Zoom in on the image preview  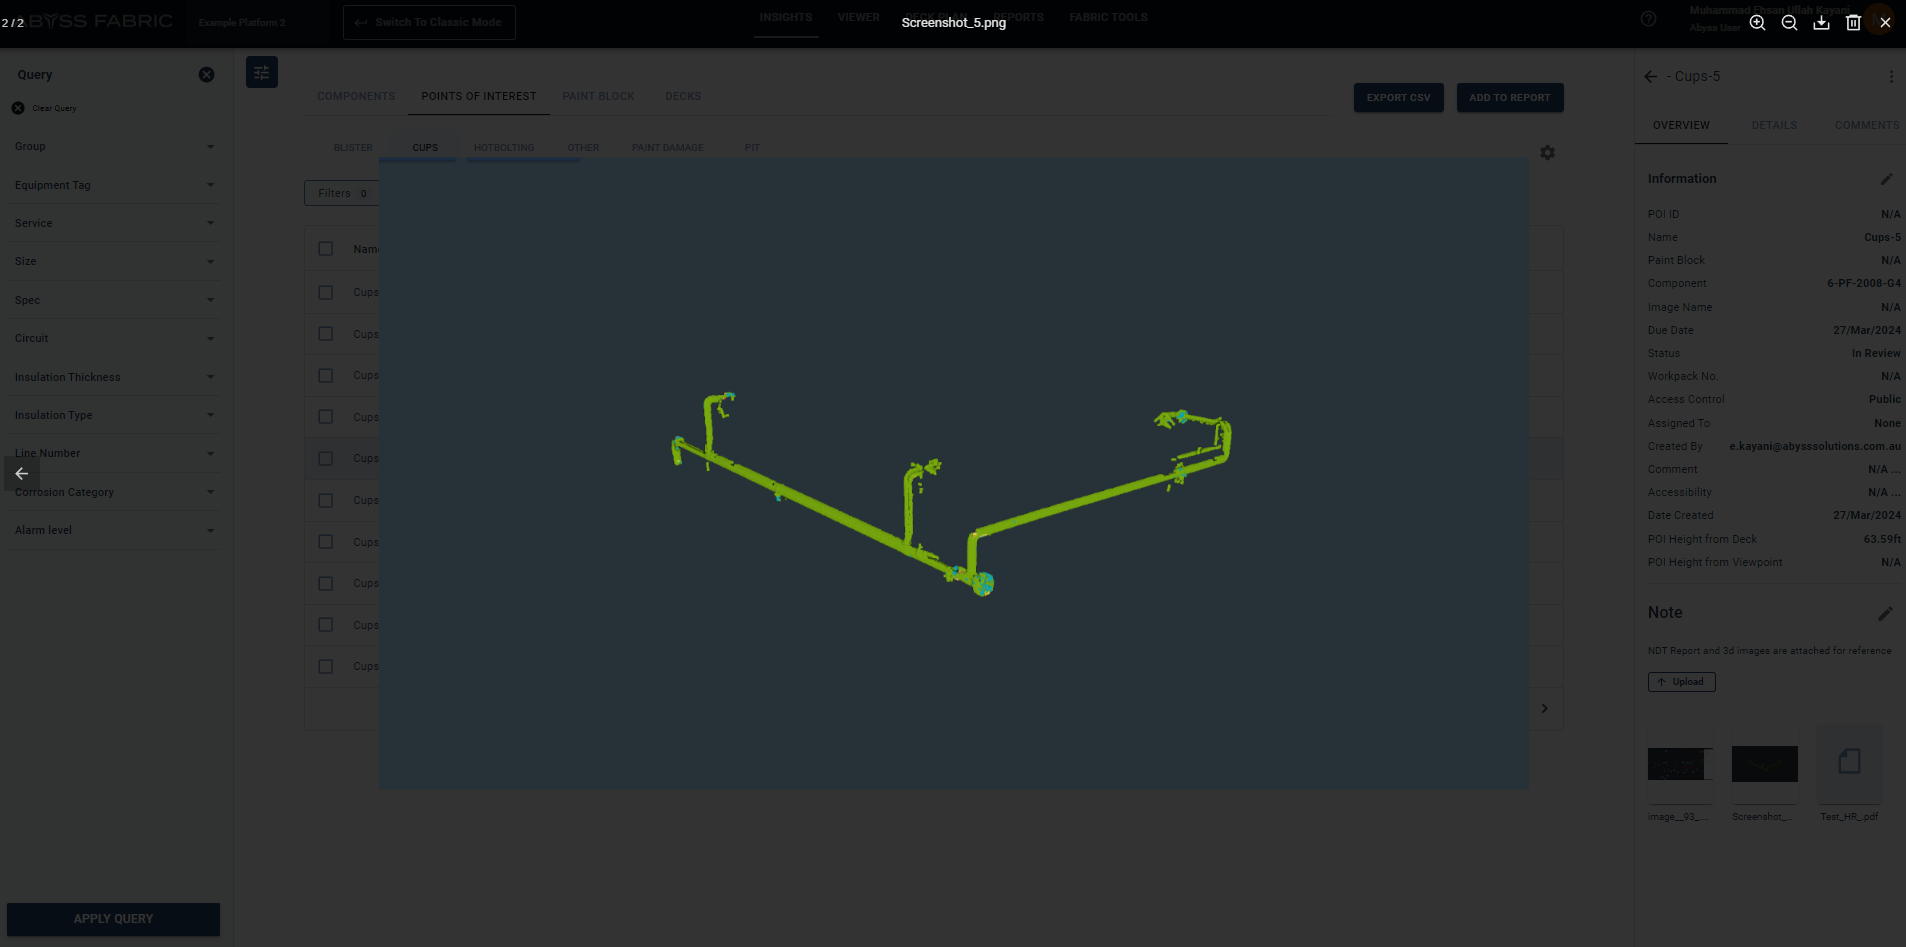[1757, 23]
